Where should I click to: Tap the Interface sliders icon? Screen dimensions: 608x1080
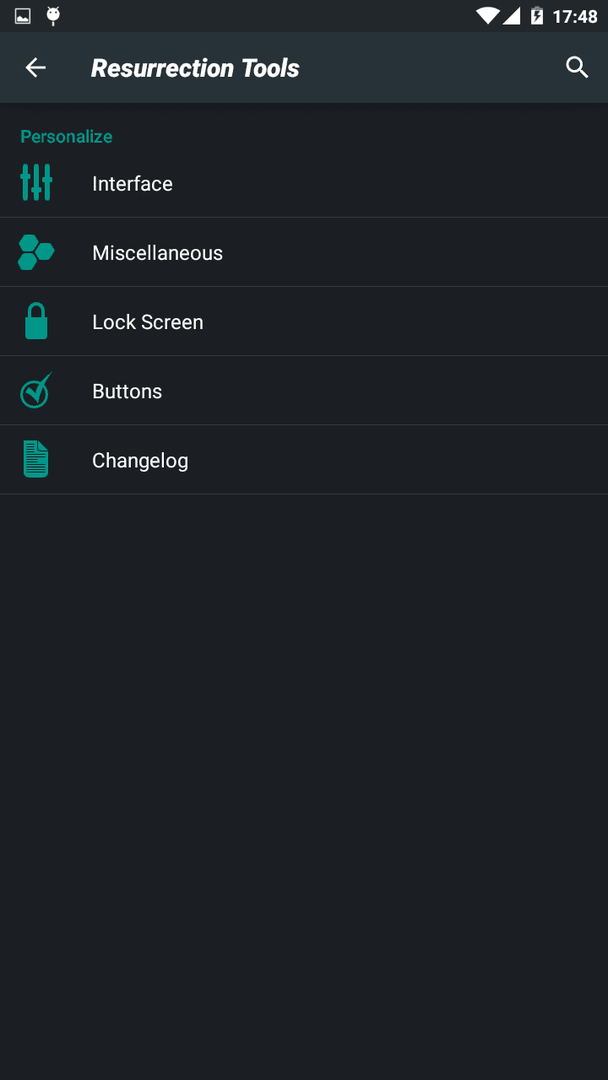36,183
